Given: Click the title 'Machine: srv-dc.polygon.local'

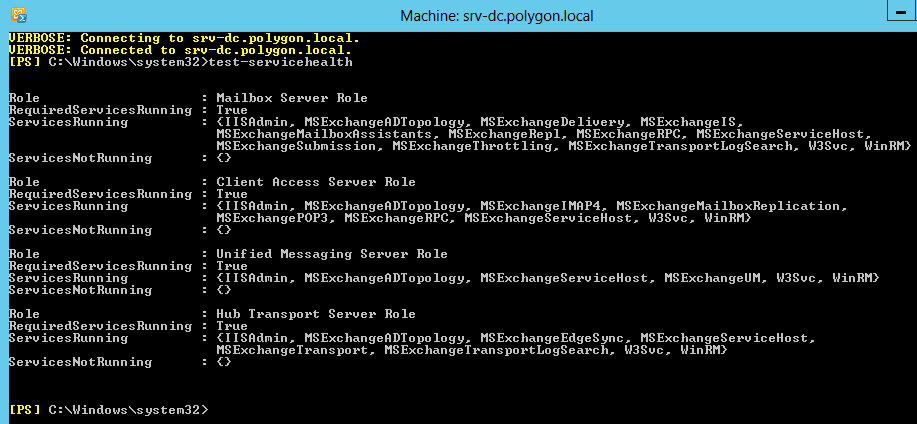Looking at the screenshot, I should (497, 16).
